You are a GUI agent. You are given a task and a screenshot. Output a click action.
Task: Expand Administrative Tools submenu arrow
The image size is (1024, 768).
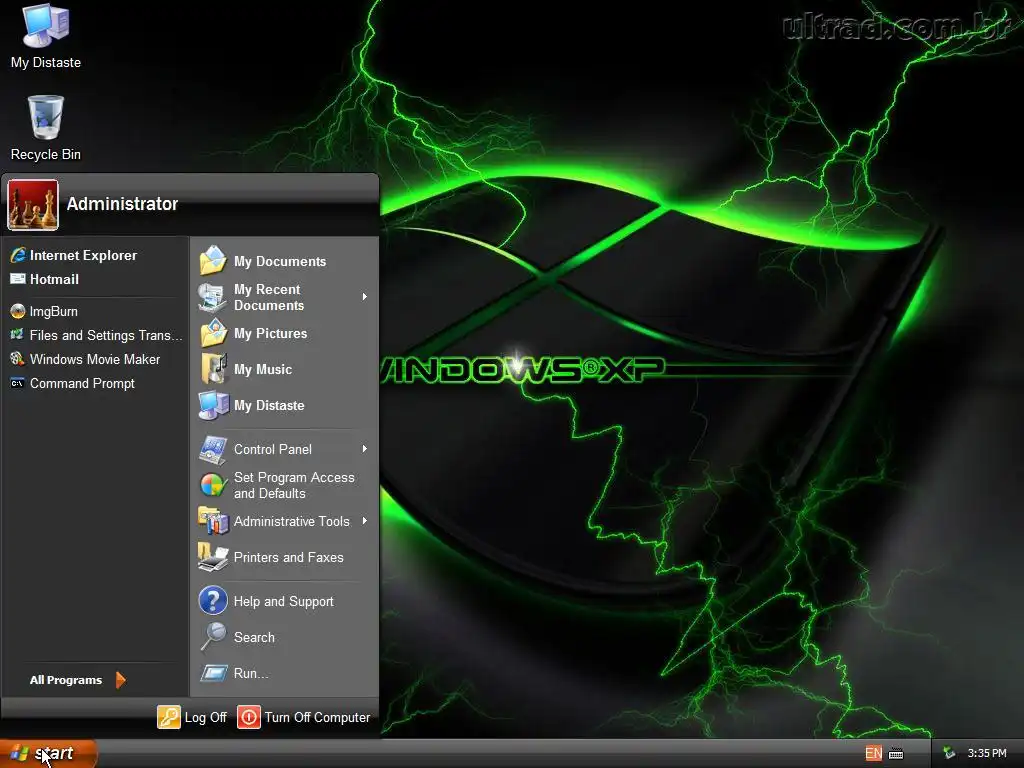pos(364,521)
